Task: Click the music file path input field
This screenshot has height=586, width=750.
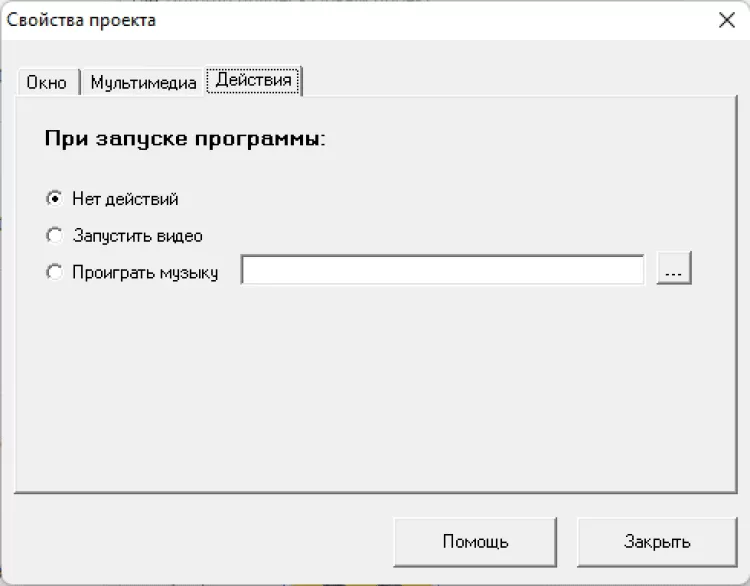Action: (x=442, y=270)
